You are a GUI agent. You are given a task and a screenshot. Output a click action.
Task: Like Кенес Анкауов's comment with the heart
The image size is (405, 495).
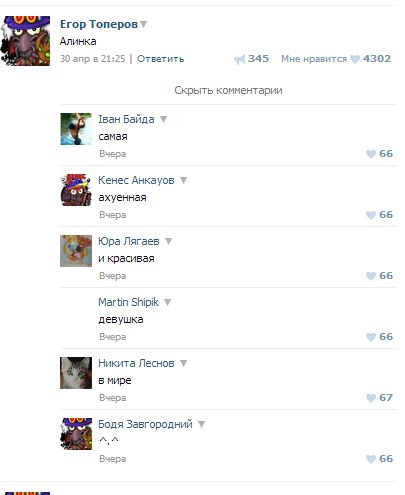(371, 215)
